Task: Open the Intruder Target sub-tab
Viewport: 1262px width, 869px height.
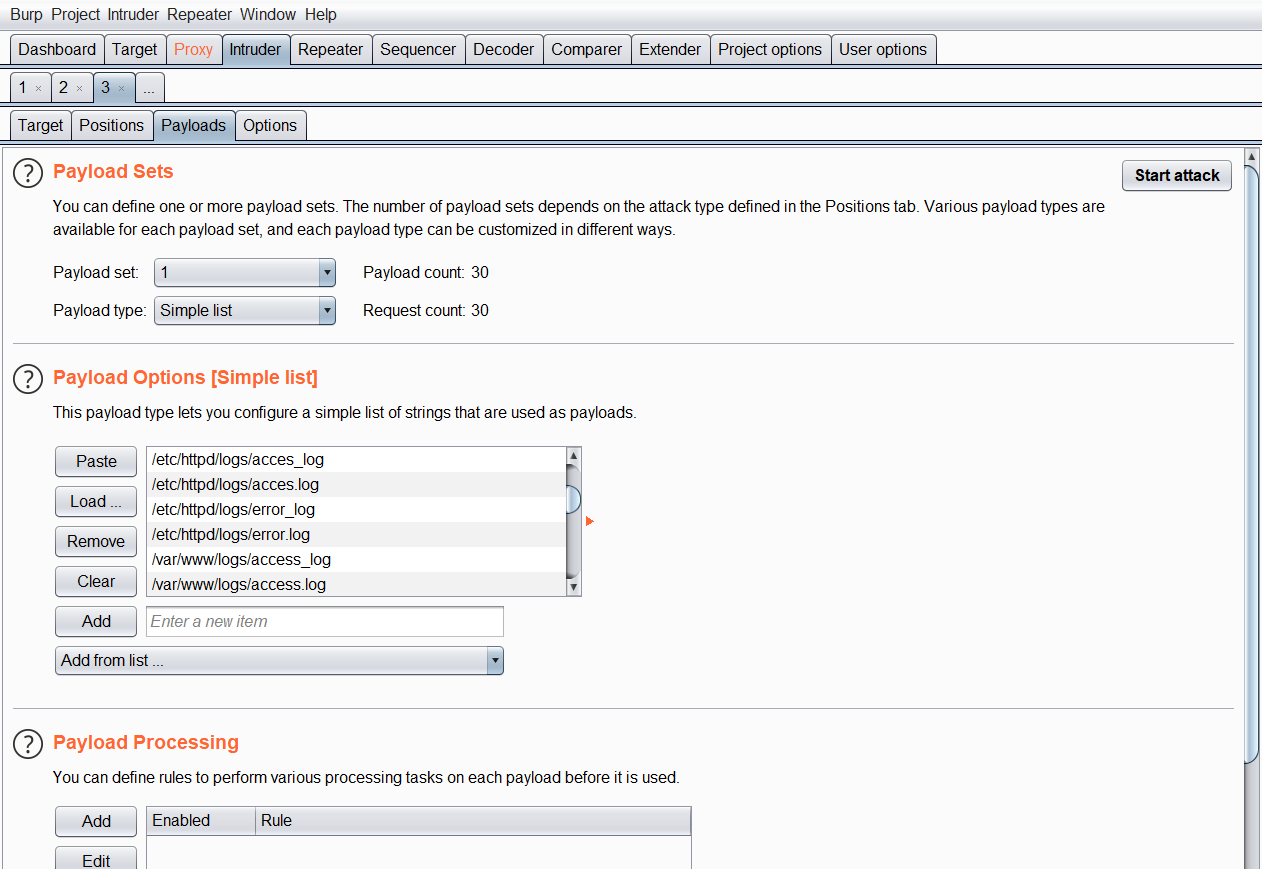Action: [40, 125]
